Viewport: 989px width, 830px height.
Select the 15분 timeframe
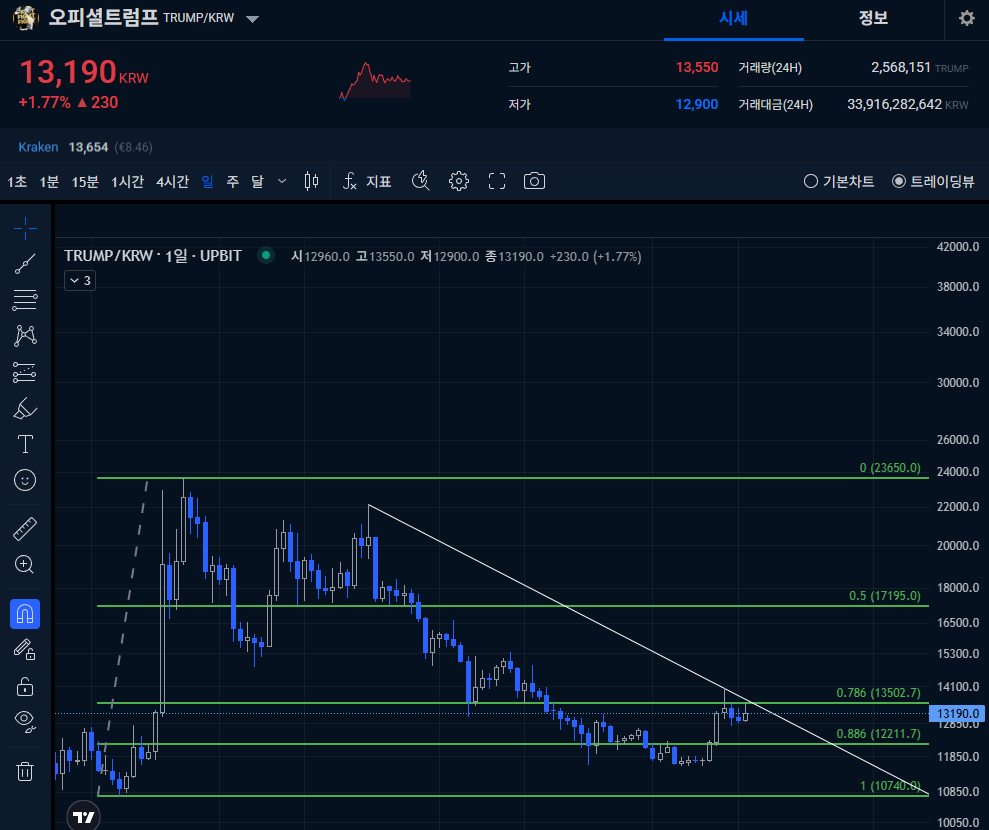pos(85,182)
